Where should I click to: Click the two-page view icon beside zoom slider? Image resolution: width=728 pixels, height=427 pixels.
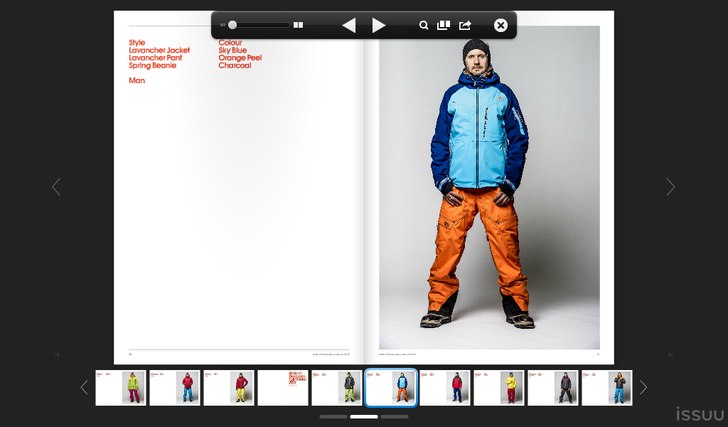(x=298, y=25)
